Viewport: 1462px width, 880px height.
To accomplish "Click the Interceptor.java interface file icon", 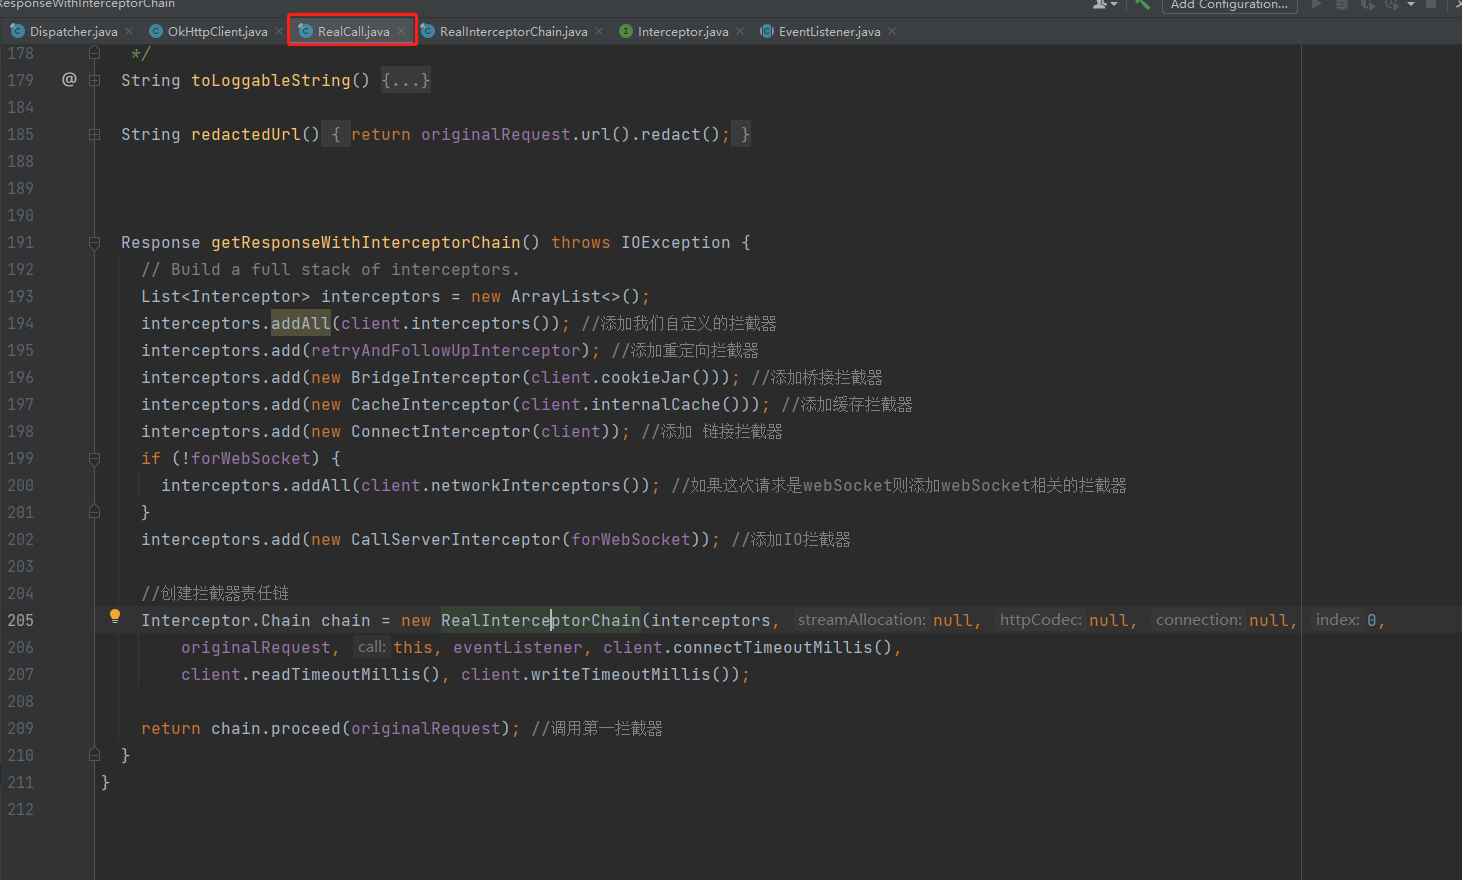I will (x=626, y=31).
